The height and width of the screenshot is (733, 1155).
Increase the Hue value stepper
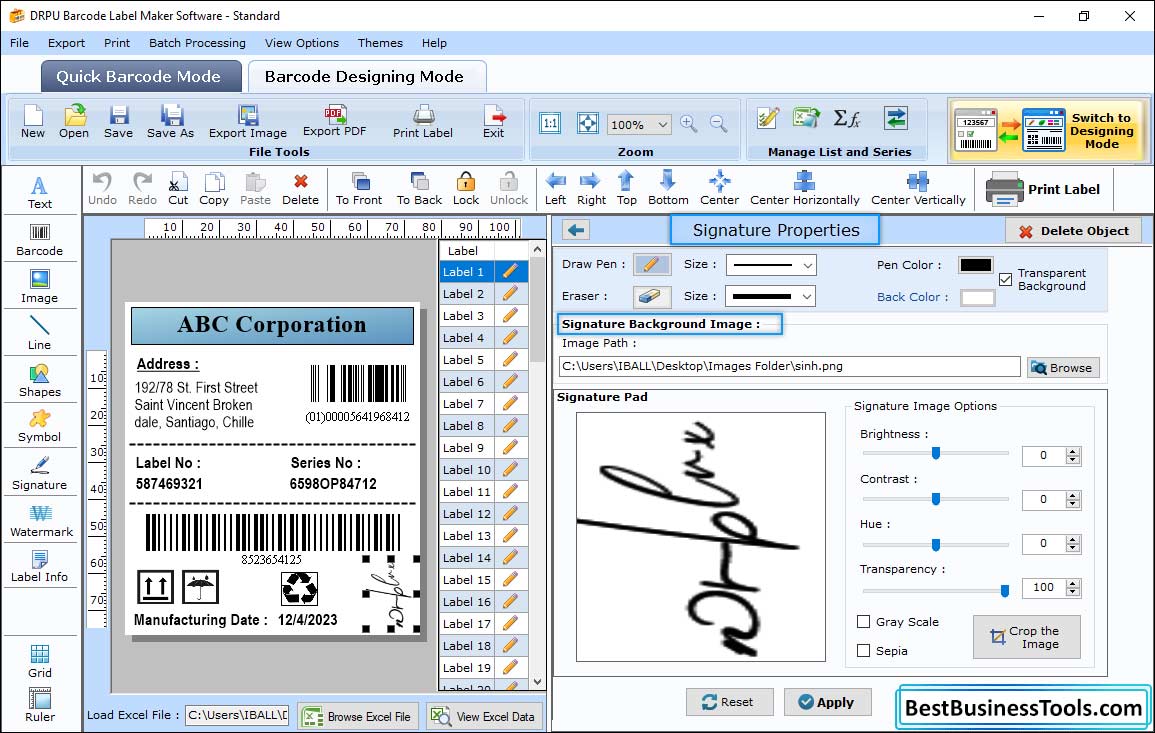tap(1073, 540)
